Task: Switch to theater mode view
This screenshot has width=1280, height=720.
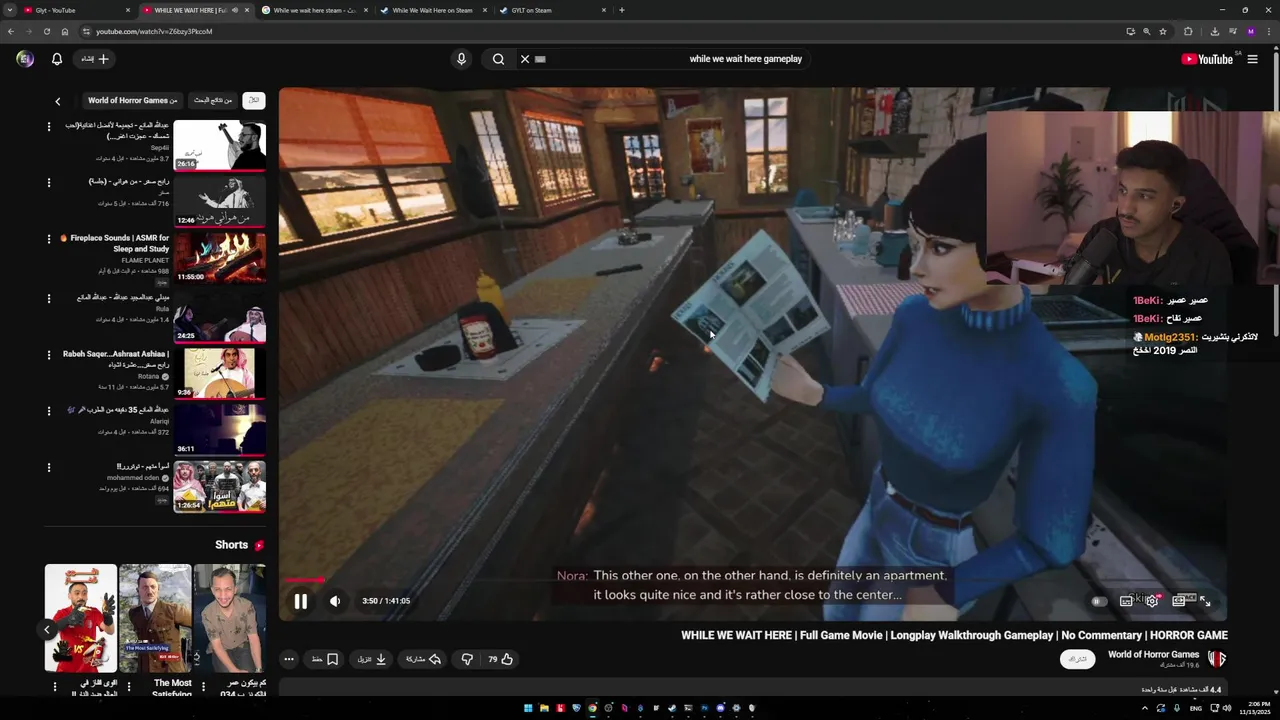Action: click(1179, 601)
